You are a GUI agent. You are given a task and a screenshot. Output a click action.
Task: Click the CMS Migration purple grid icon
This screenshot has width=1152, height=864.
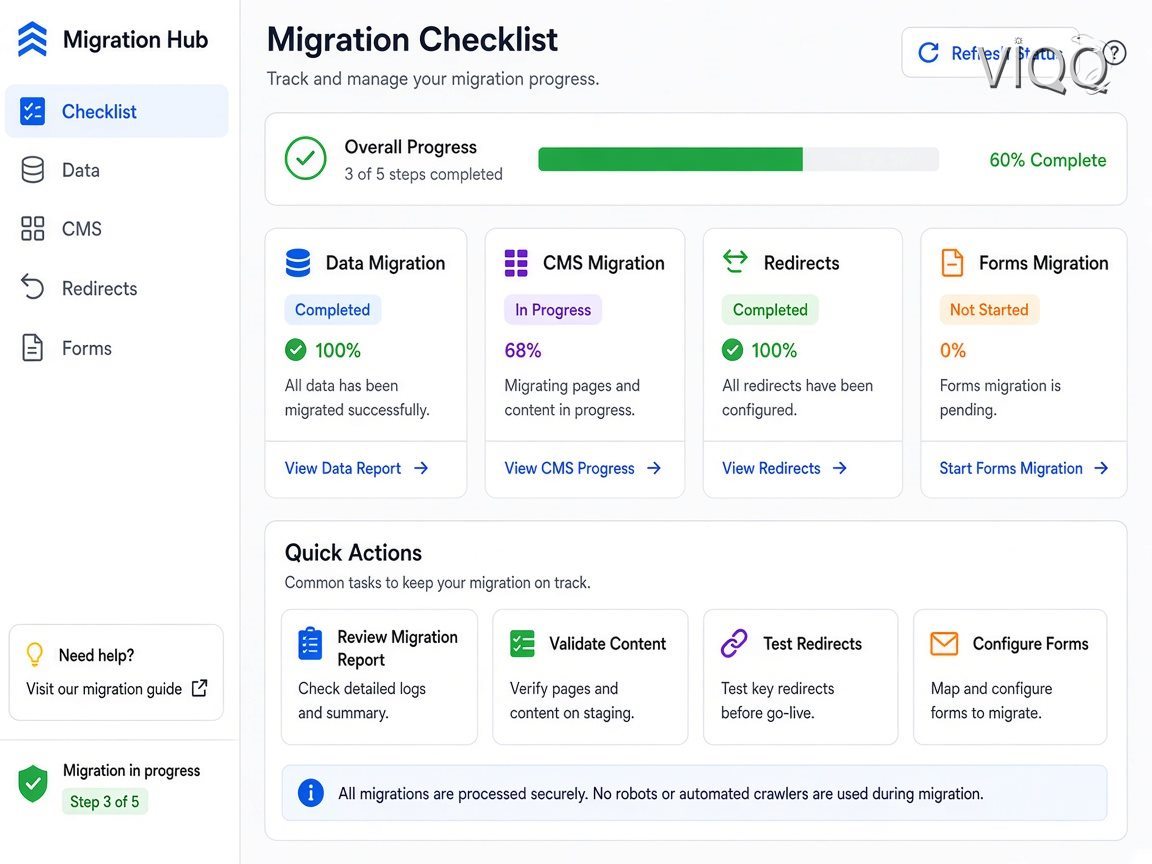tap(516, 263)
